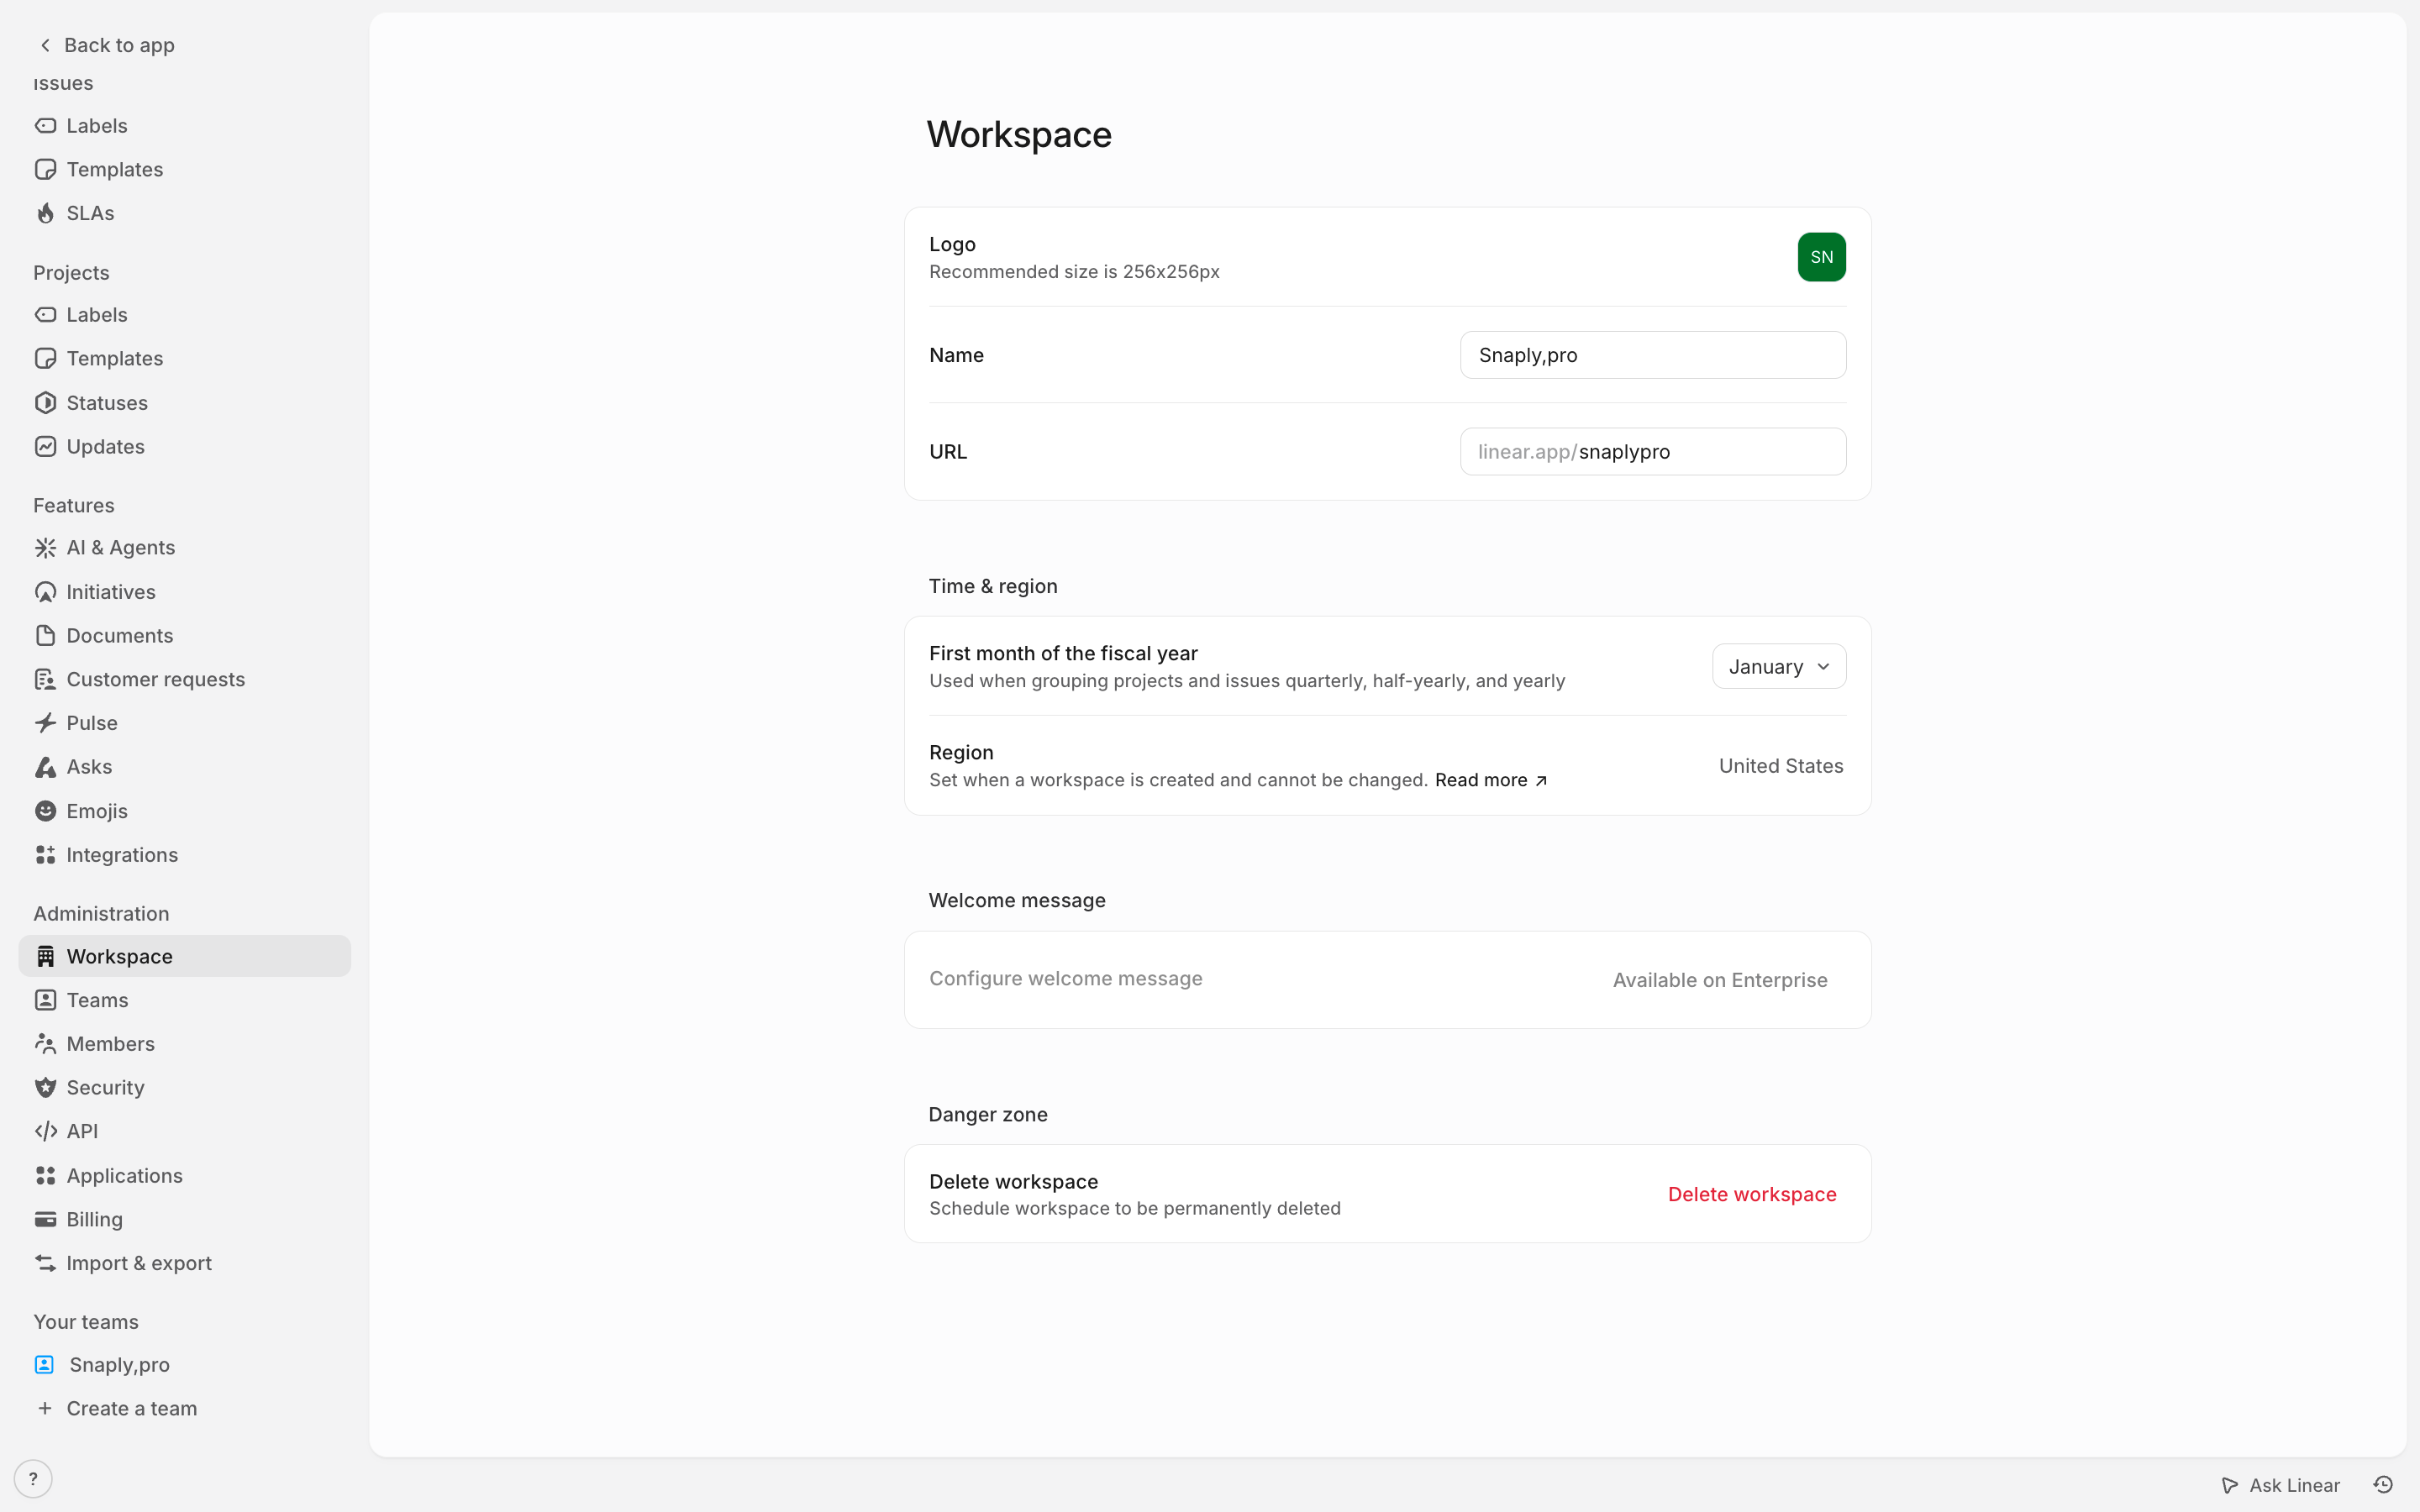Click Administration section header
The width and height of the screenshot is (2420, 1512).
(x=101, y=914)
